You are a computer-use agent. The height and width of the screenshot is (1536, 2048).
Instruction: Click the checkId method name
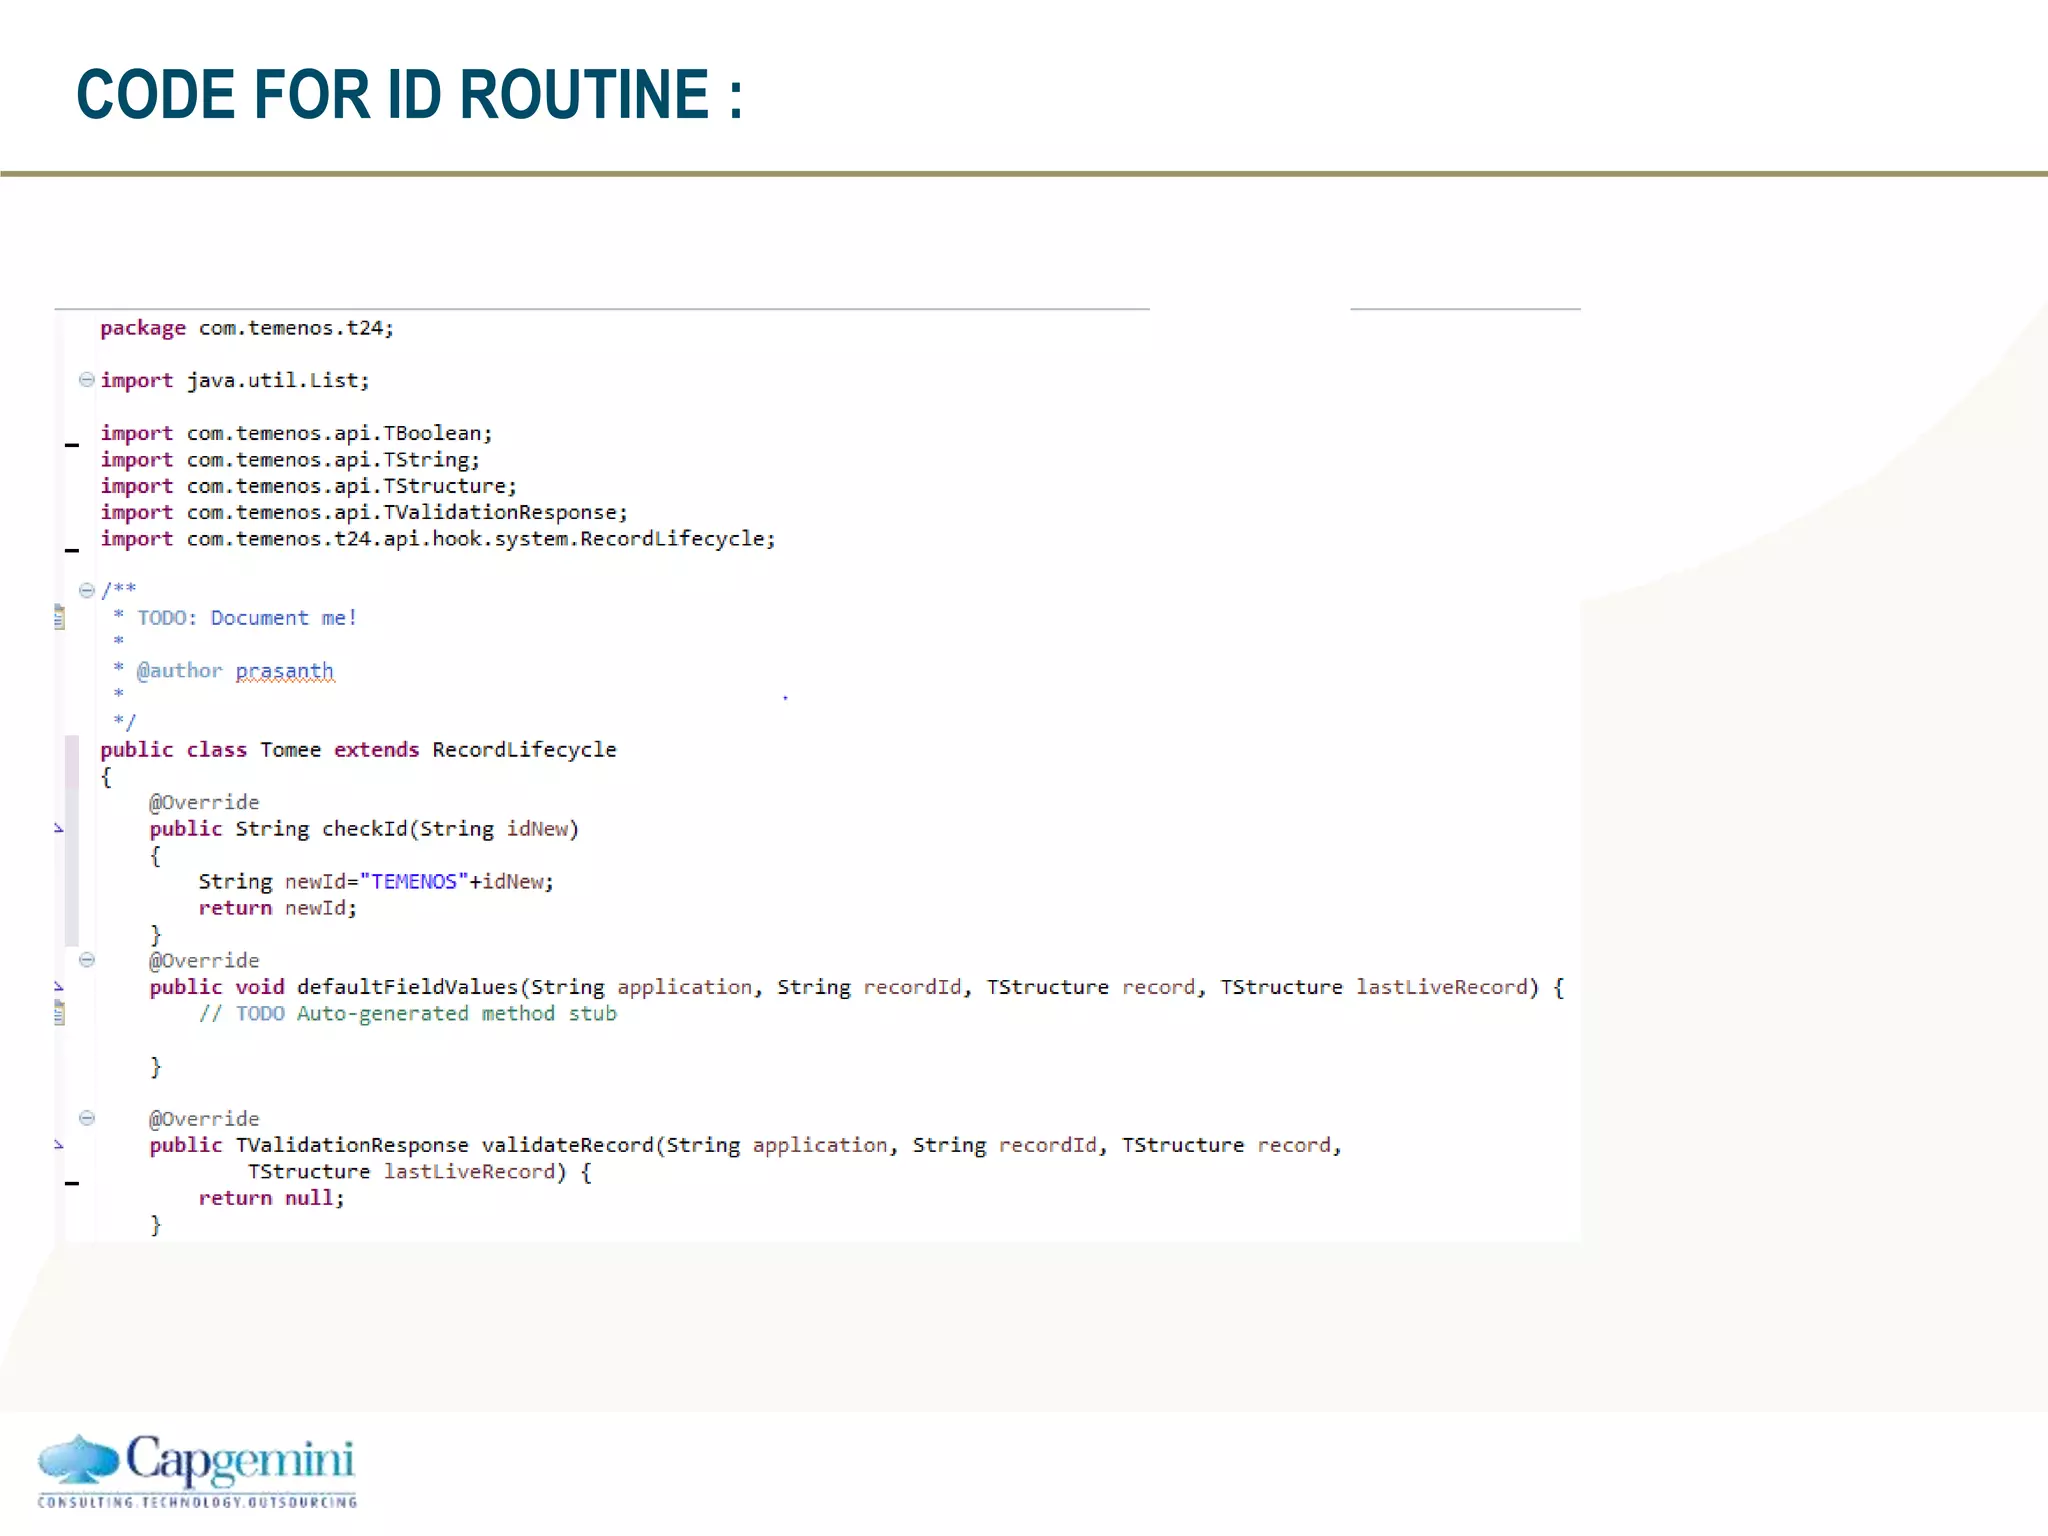364,829
